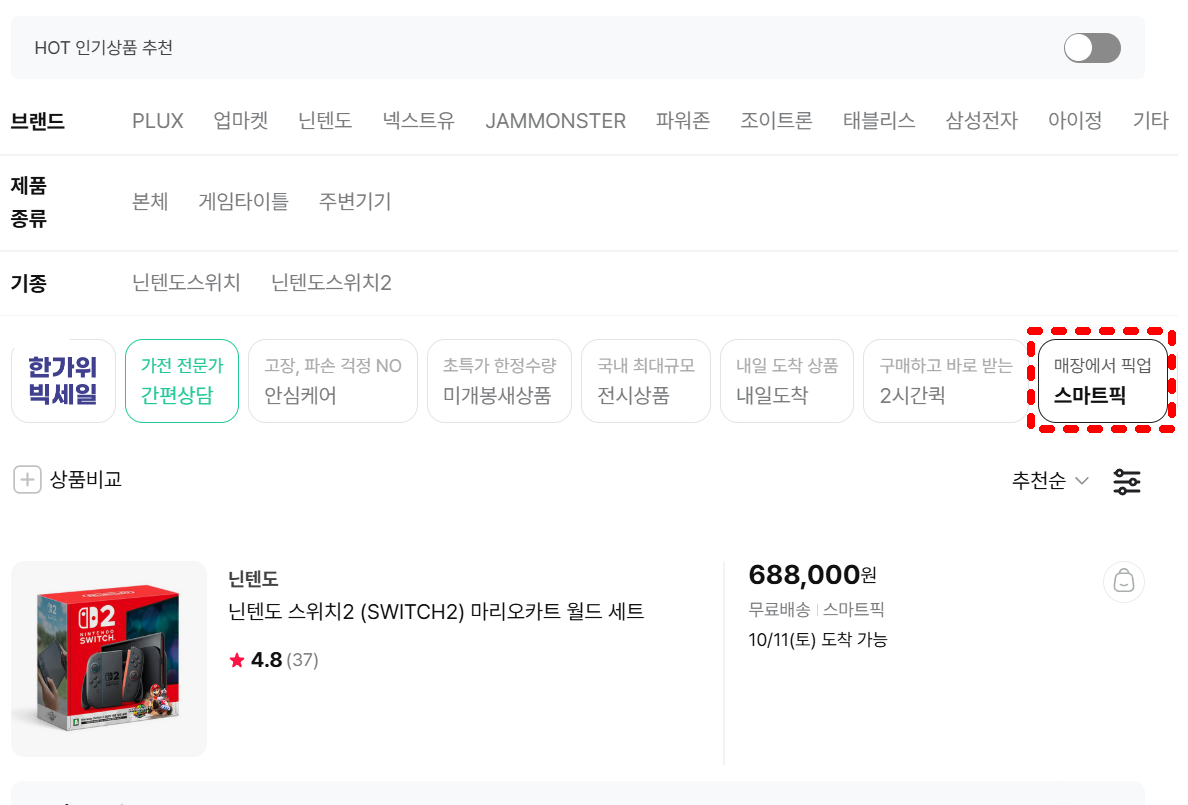The image size is (1188, 805).
Task: Toggle HOT popular product recommendations switch
Action: coord(1092,48)
